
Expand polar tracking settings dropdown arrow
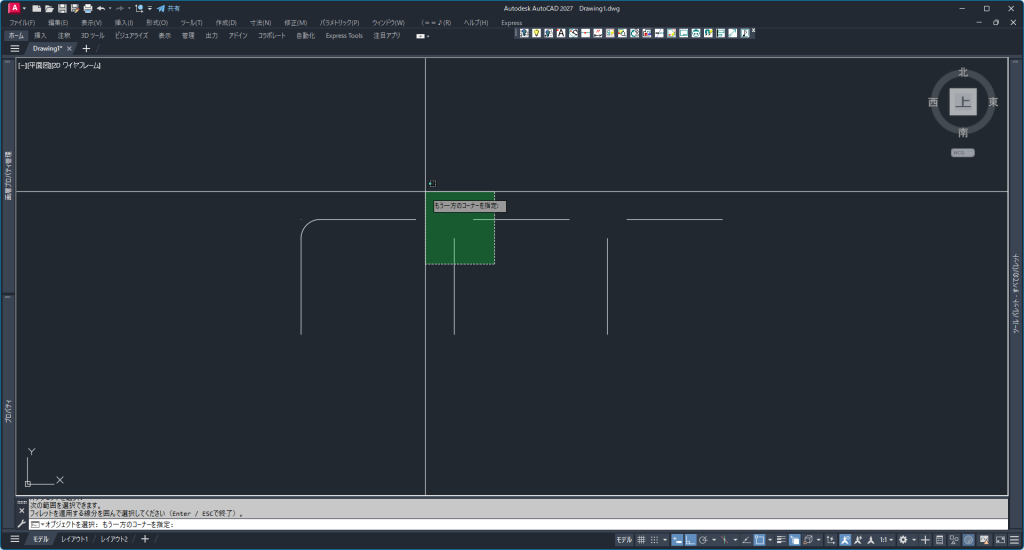(716, 540)
